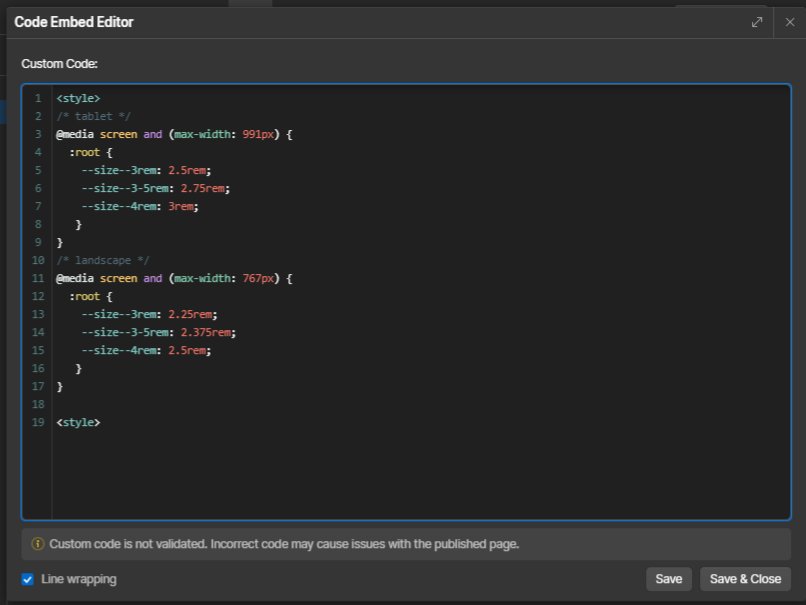806x605 pixels.
Task: Click the empty editor area below the code
Action: click(x=420, y=475)
